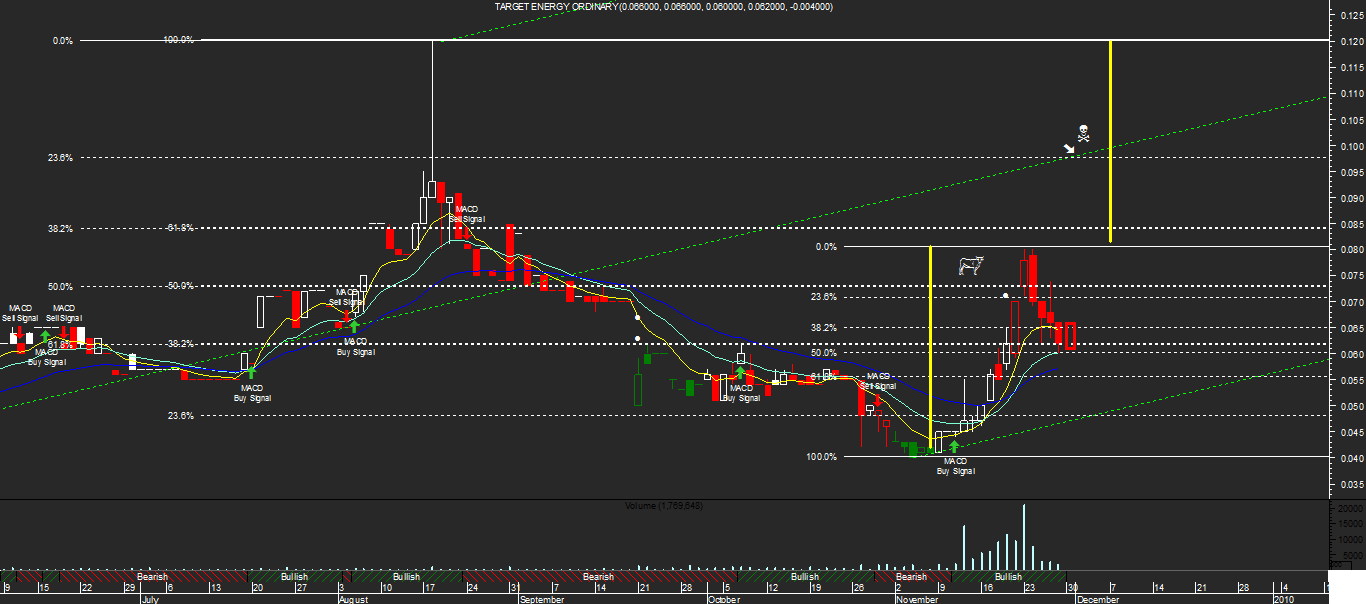Select the 0.0% Fibonacci label on the 0.080 line
Screen dimensions: 1366x604
[x=825, y=246]
